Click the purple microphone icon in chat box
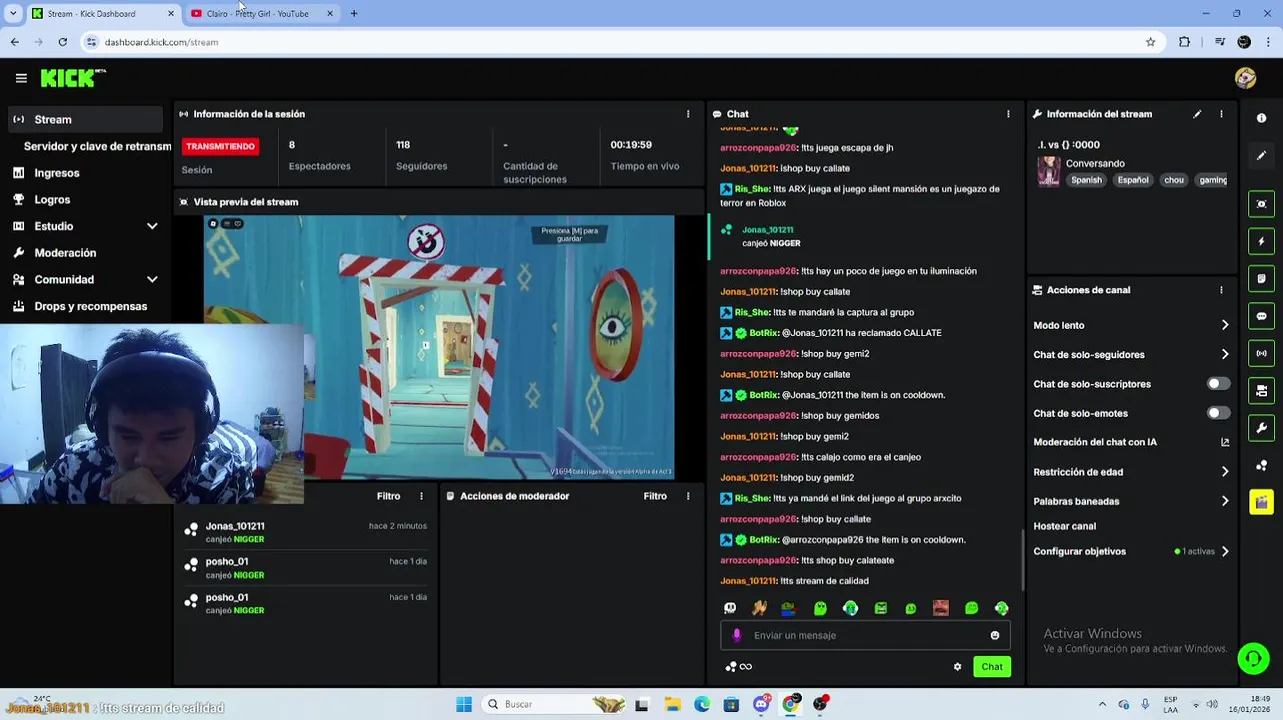The width and height of the screenshot is (1283, 720). 737,635
